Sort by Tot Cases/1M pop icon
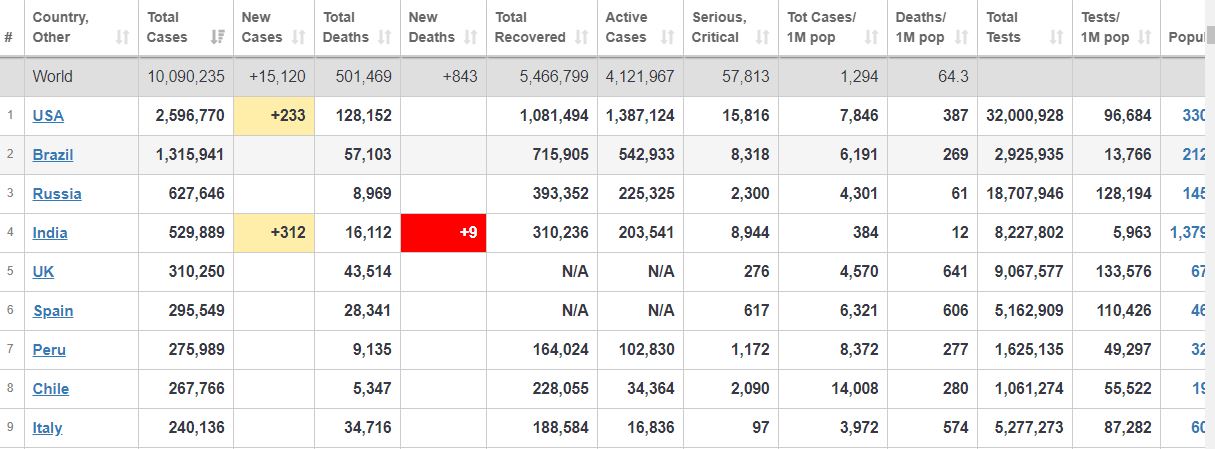 [x=871, y=38]
